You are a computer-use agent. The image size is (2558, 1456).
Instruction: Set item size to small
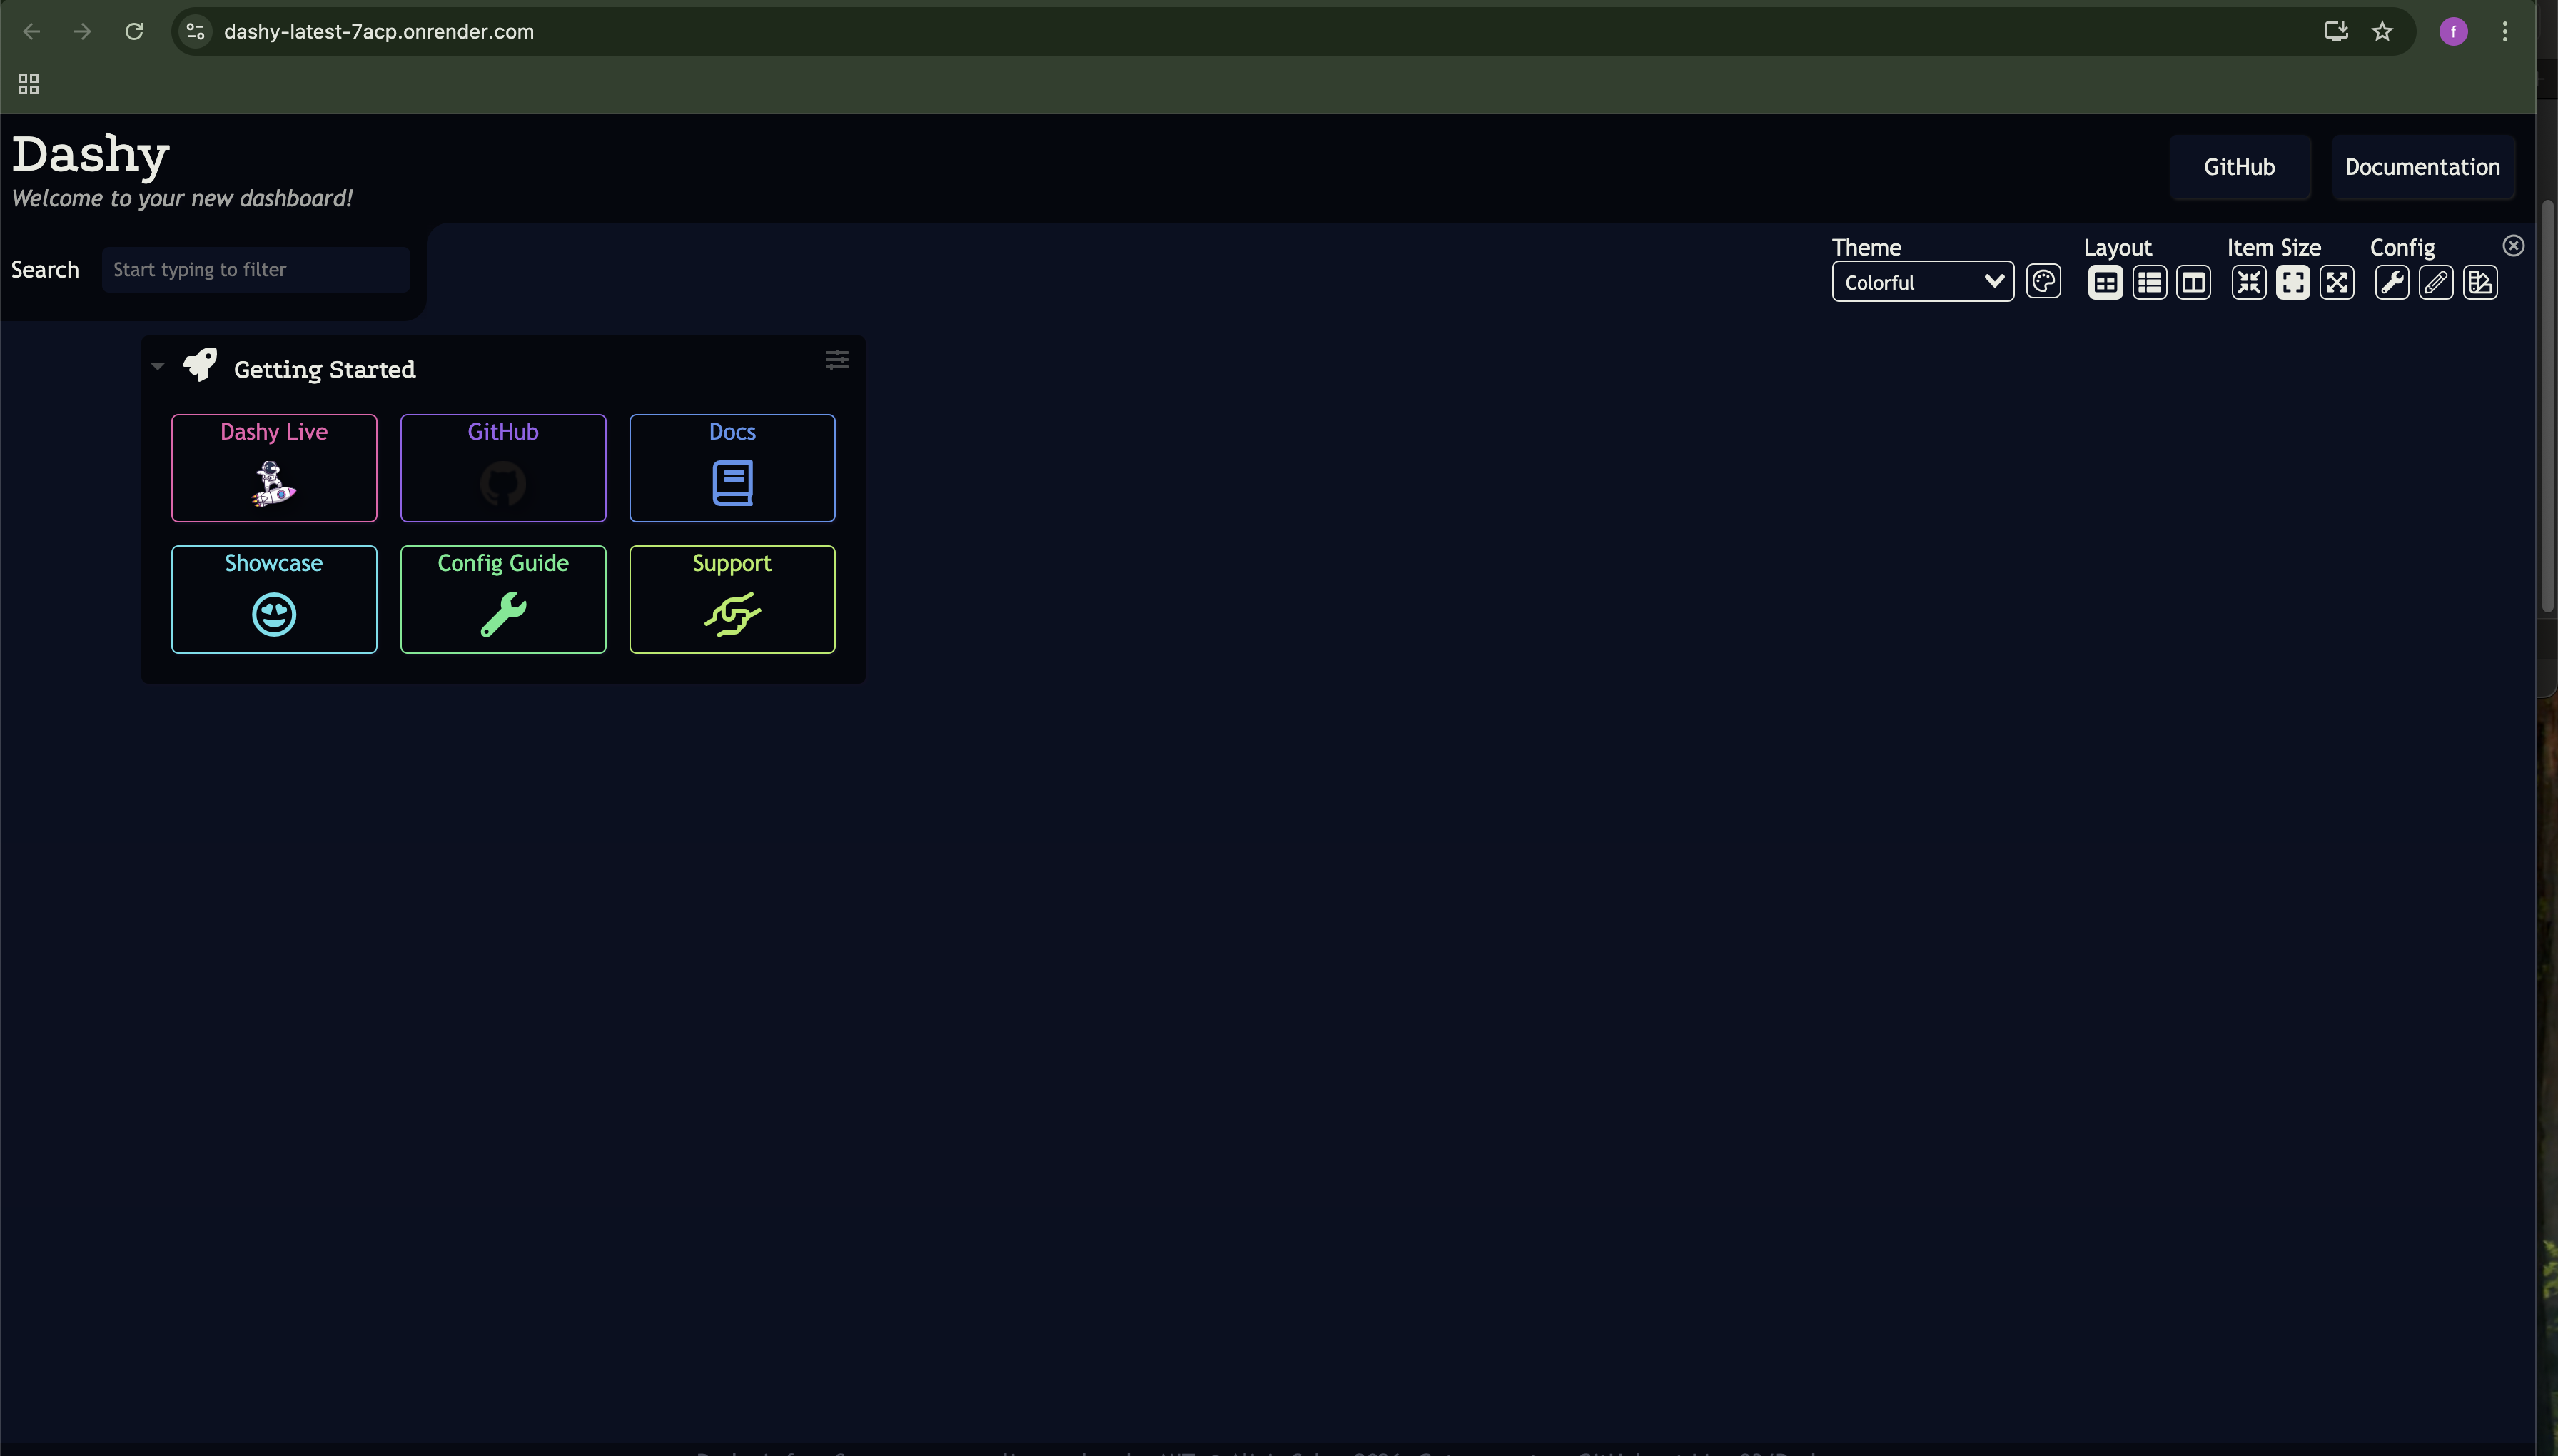click(x=2248, y=283)
